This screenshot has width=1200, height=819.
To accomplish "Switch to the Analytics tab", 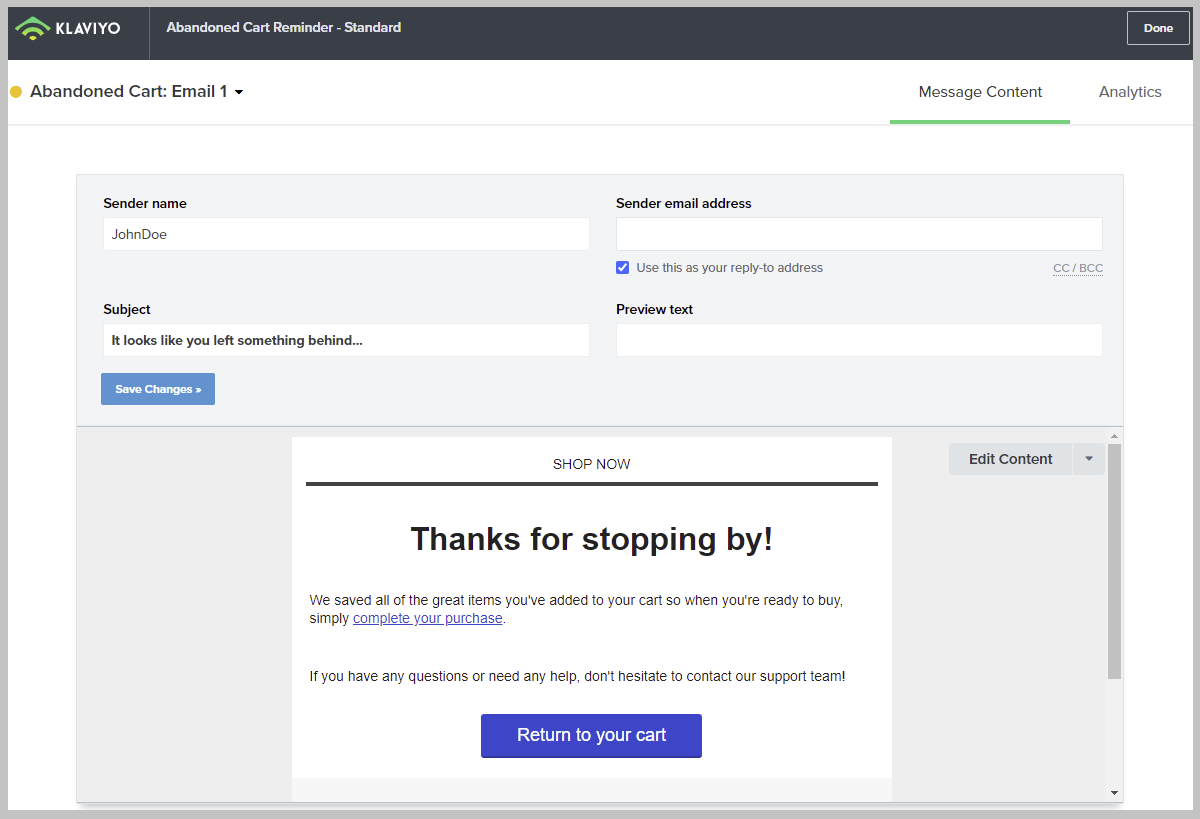I will coord(1130,92).
